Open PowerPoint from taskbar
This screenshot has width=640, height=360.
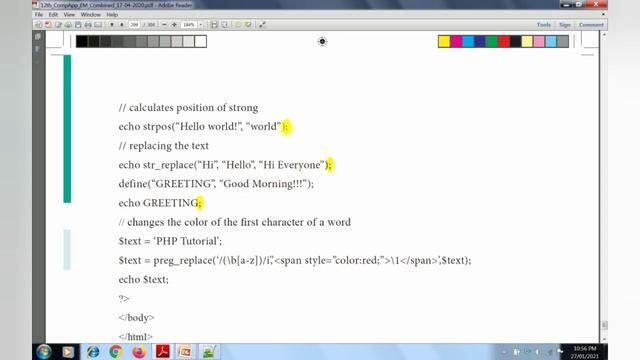(185, 352)
